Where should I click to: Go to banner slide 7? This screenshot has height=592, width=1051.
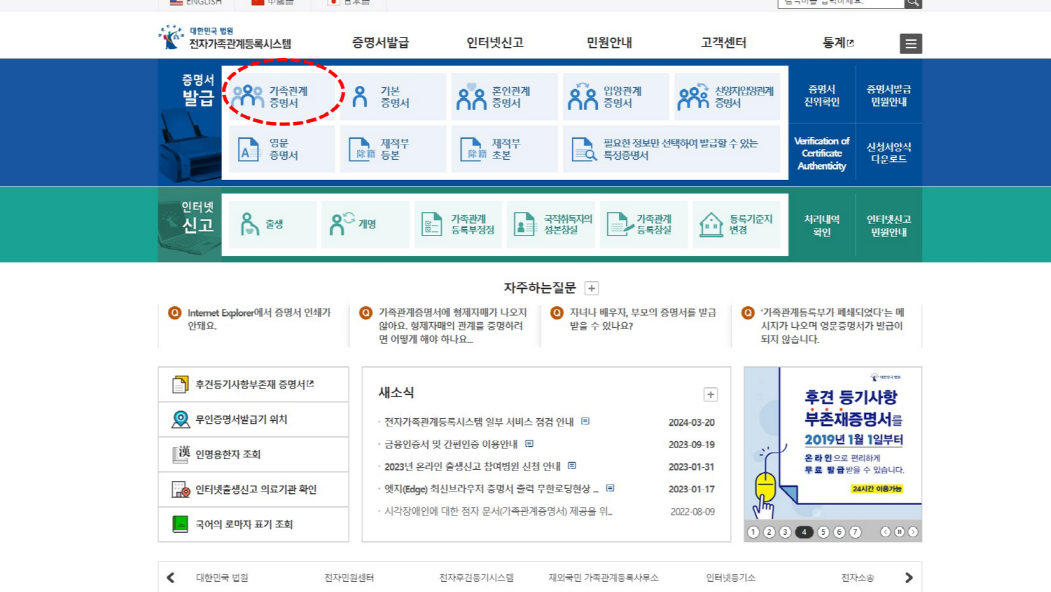click(855, 532)
